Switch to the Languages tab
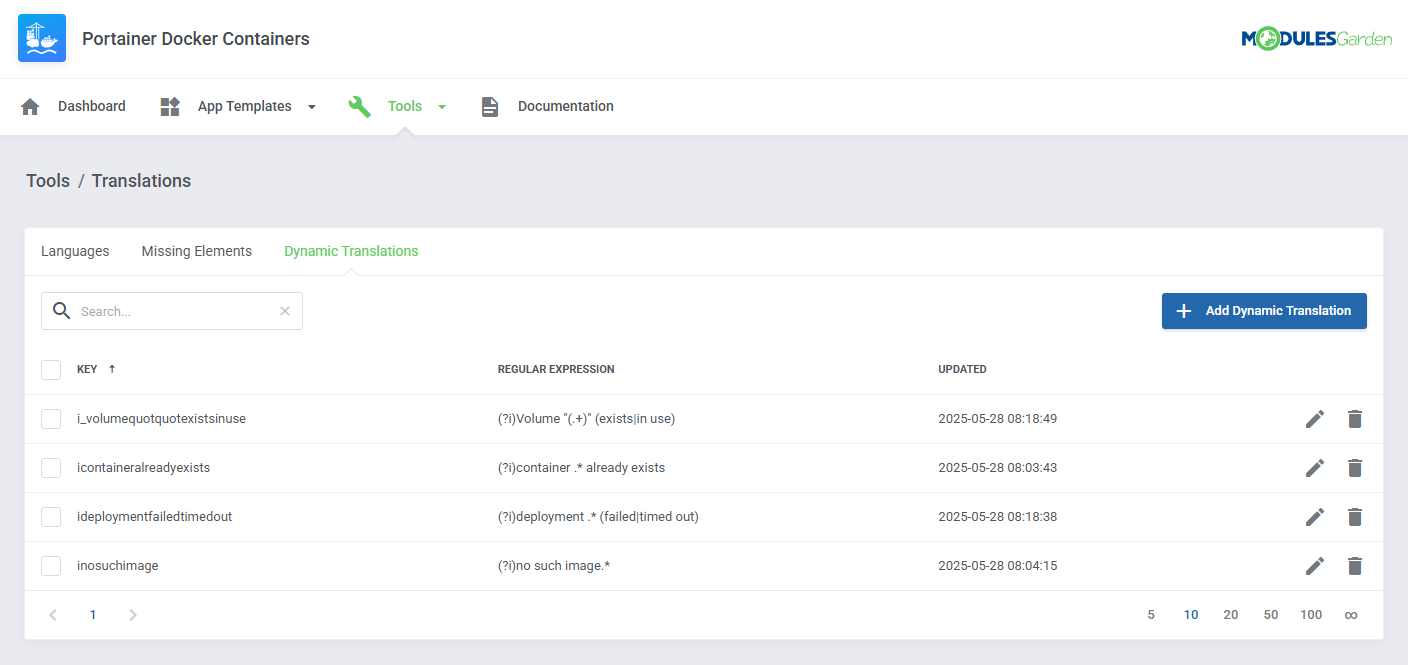Screen dimensions: 1408x665 (74, 251)
